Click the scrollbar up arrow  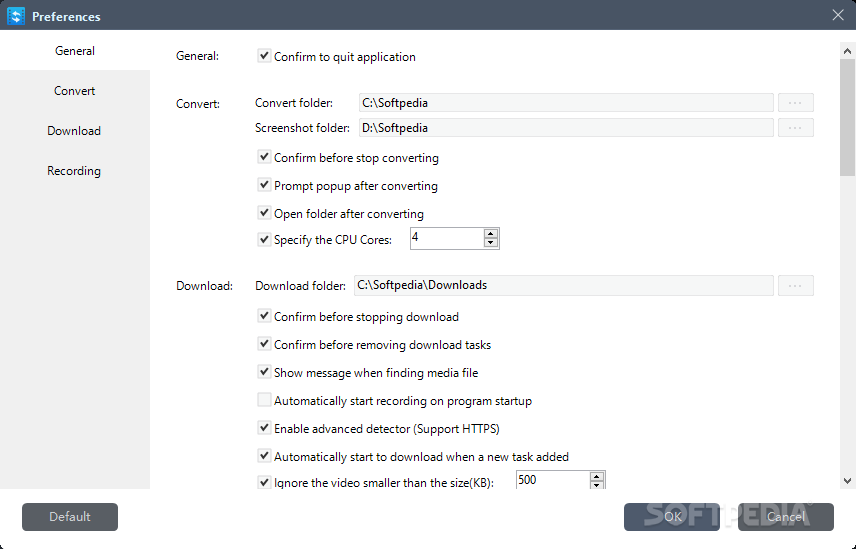[847, 51]
